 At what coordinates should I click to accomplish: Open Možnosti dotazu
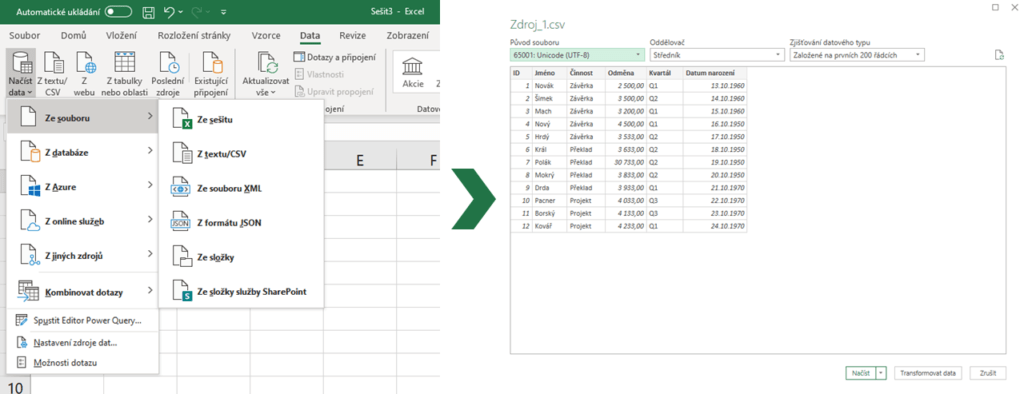point(82,362)
